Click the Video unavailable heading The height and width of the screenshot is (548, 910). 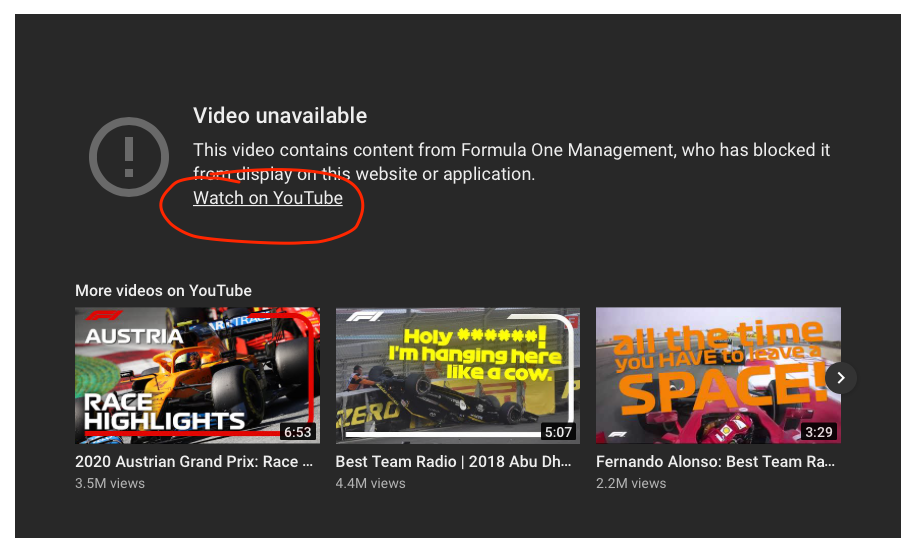280,116
